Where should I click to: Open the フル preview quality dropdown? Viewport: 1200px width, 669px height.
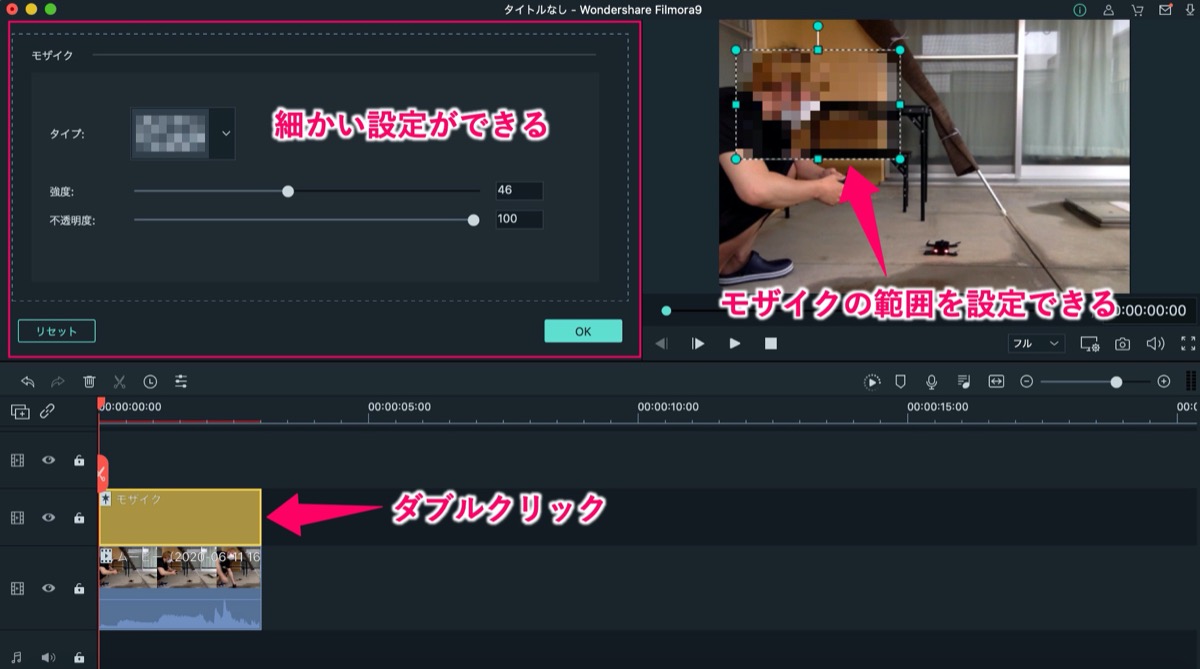(1037, 343)
